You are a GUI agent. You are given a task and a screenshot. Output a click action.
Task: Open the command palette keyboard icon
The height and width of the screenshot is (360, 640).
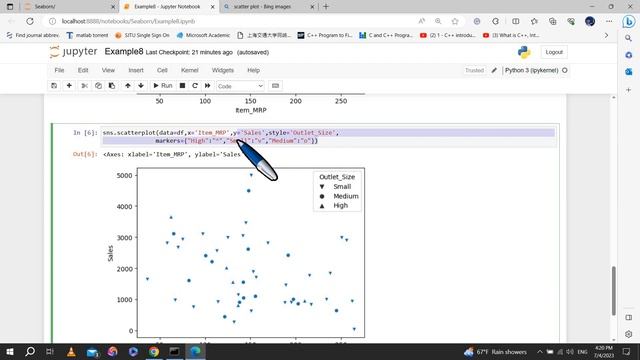[276, 86]
